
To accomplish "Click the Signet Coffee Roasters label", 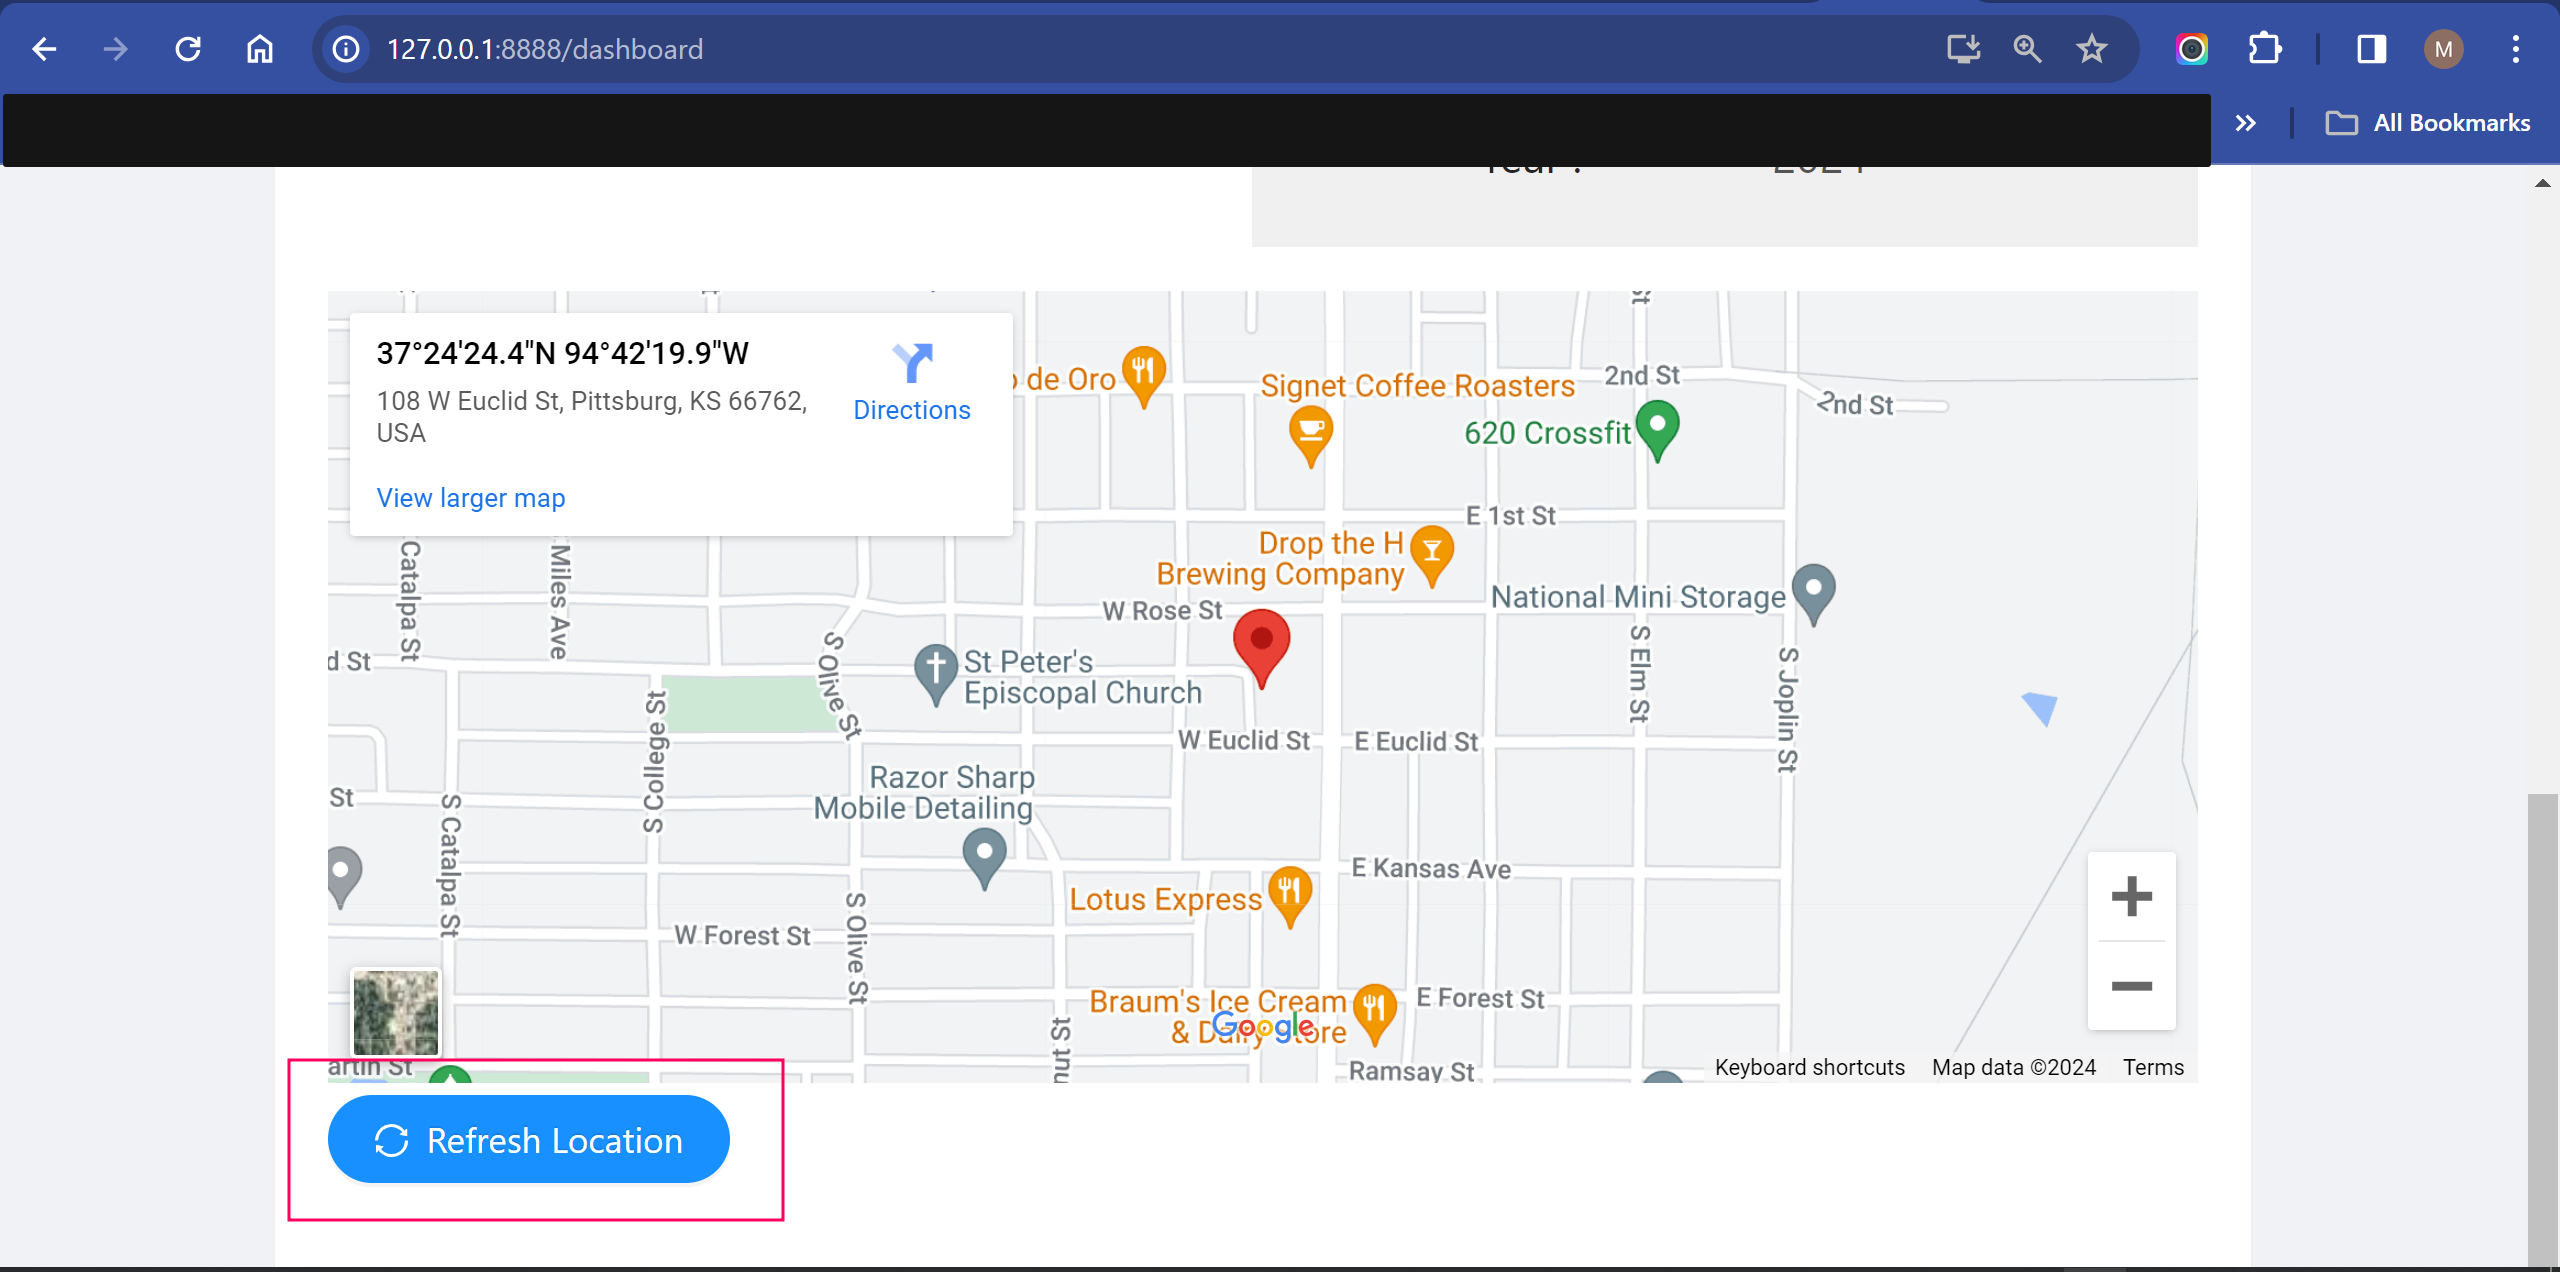I will tap(1417, 385).
